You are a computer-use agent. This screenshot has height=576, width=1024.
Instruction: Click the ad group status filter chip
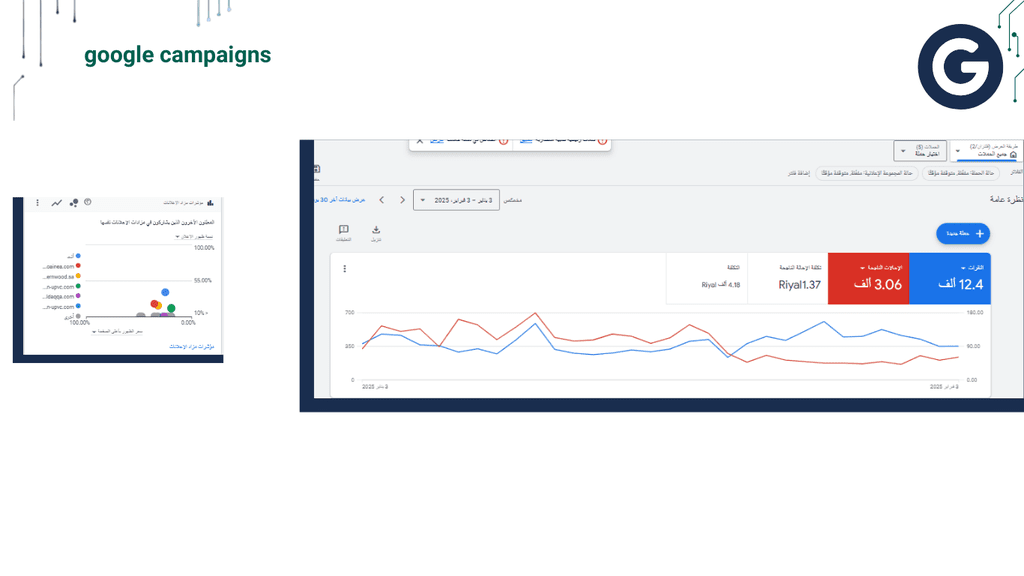(x=867, y=173)
